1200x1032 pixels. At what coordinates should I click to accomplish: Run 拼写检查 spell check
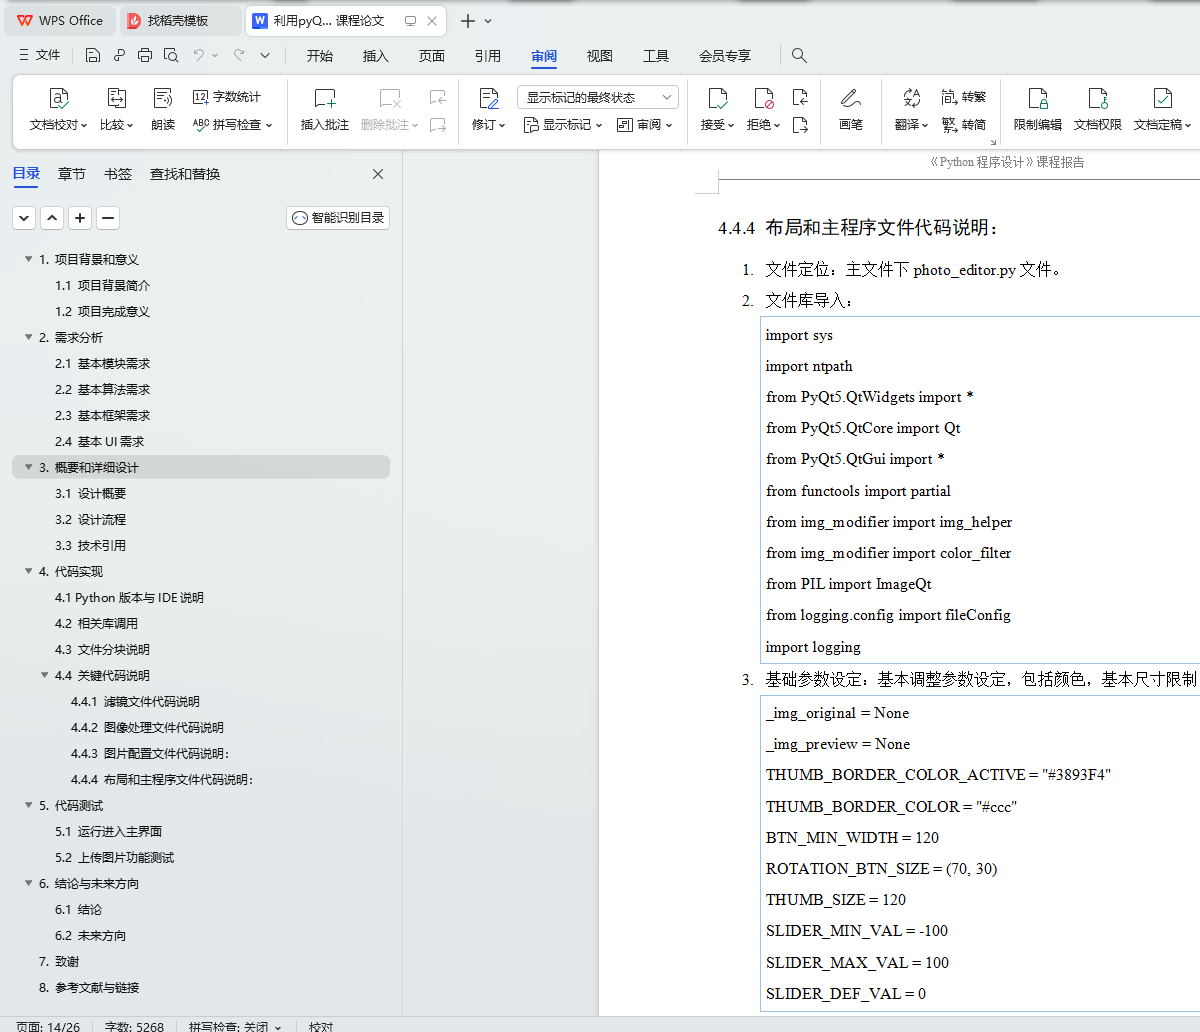click(x=232, y=125)
